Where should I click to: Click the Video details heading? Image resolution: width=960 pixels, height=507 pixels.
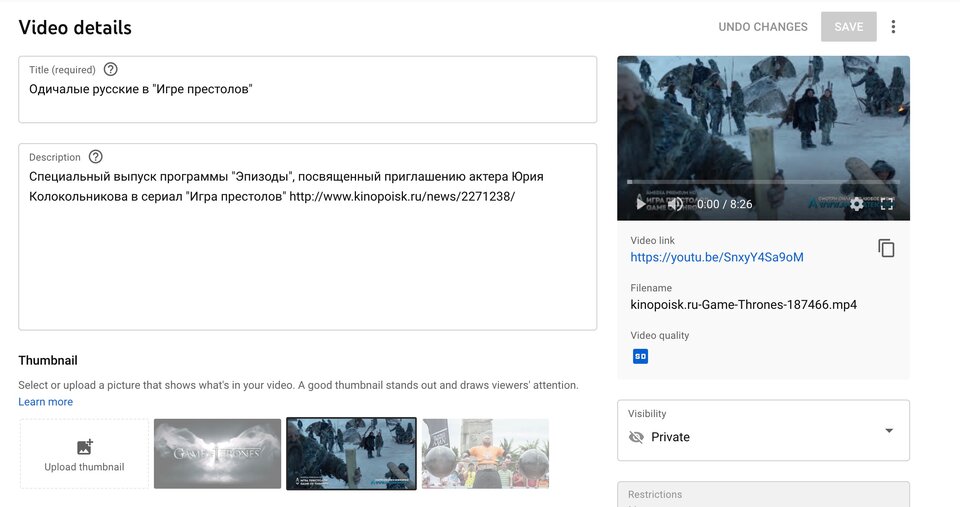click(x=75, y=28)
